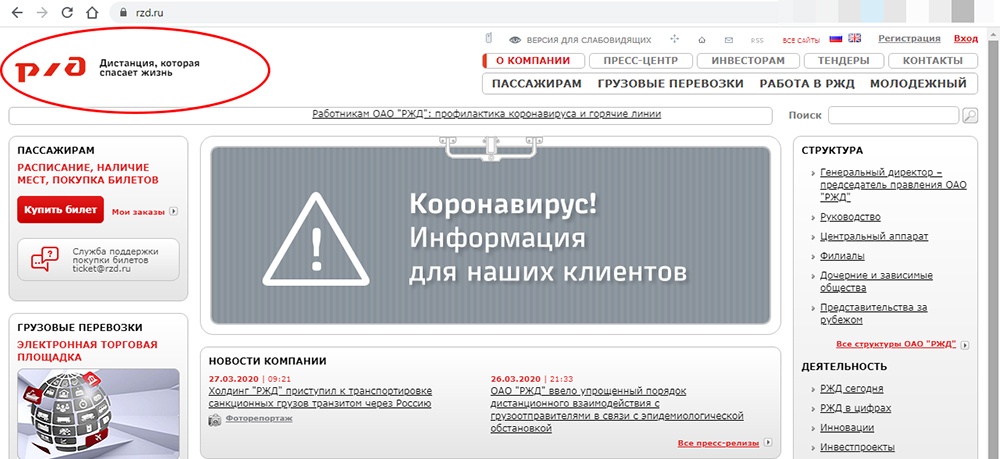The width and height of the screenshot is (1000, 459).
Task: Open the Центральный аппарат link
Action: (874, 237)
